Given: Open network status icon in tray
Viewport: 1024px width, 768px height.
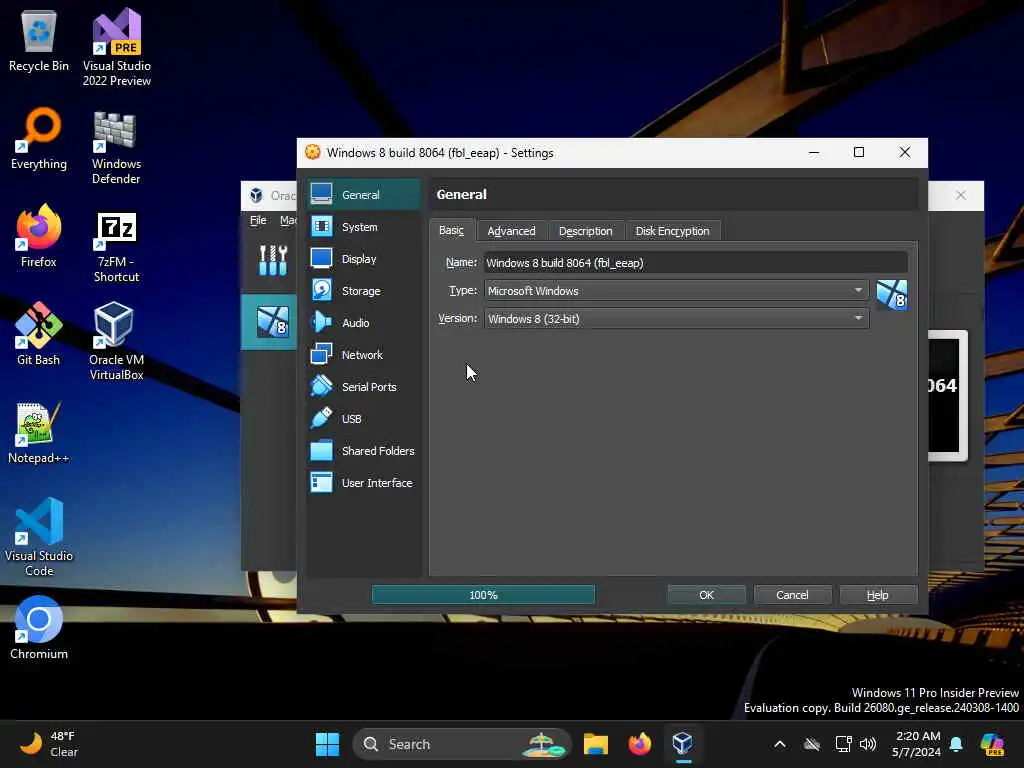Looking at the screenshot, I should [843, 744].
